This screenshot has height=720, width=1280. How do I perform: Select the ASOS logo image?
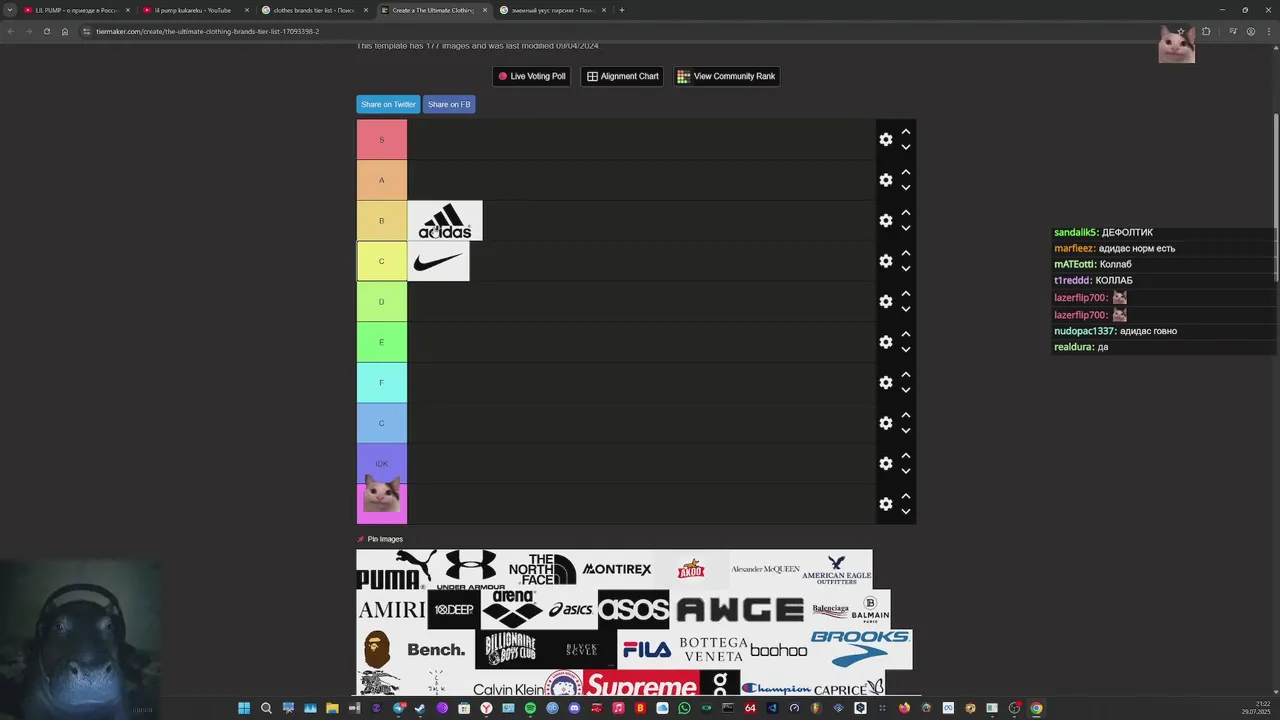(x=634, y=609)
